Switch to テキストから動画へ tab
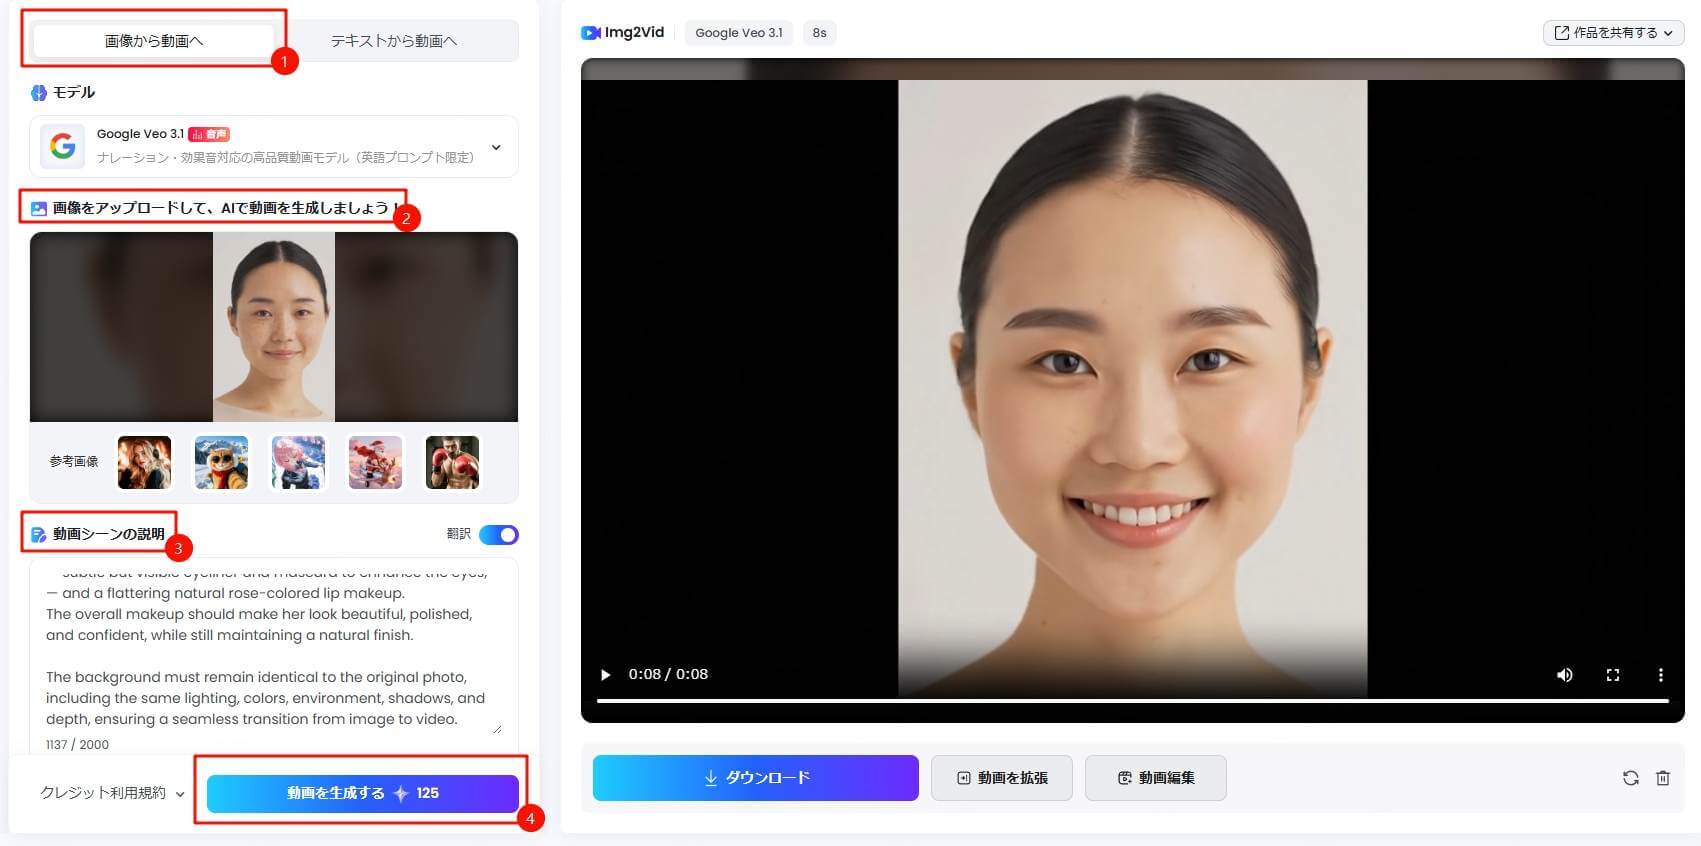Viewport: 1701px width, 846px height. coord(394,41)
